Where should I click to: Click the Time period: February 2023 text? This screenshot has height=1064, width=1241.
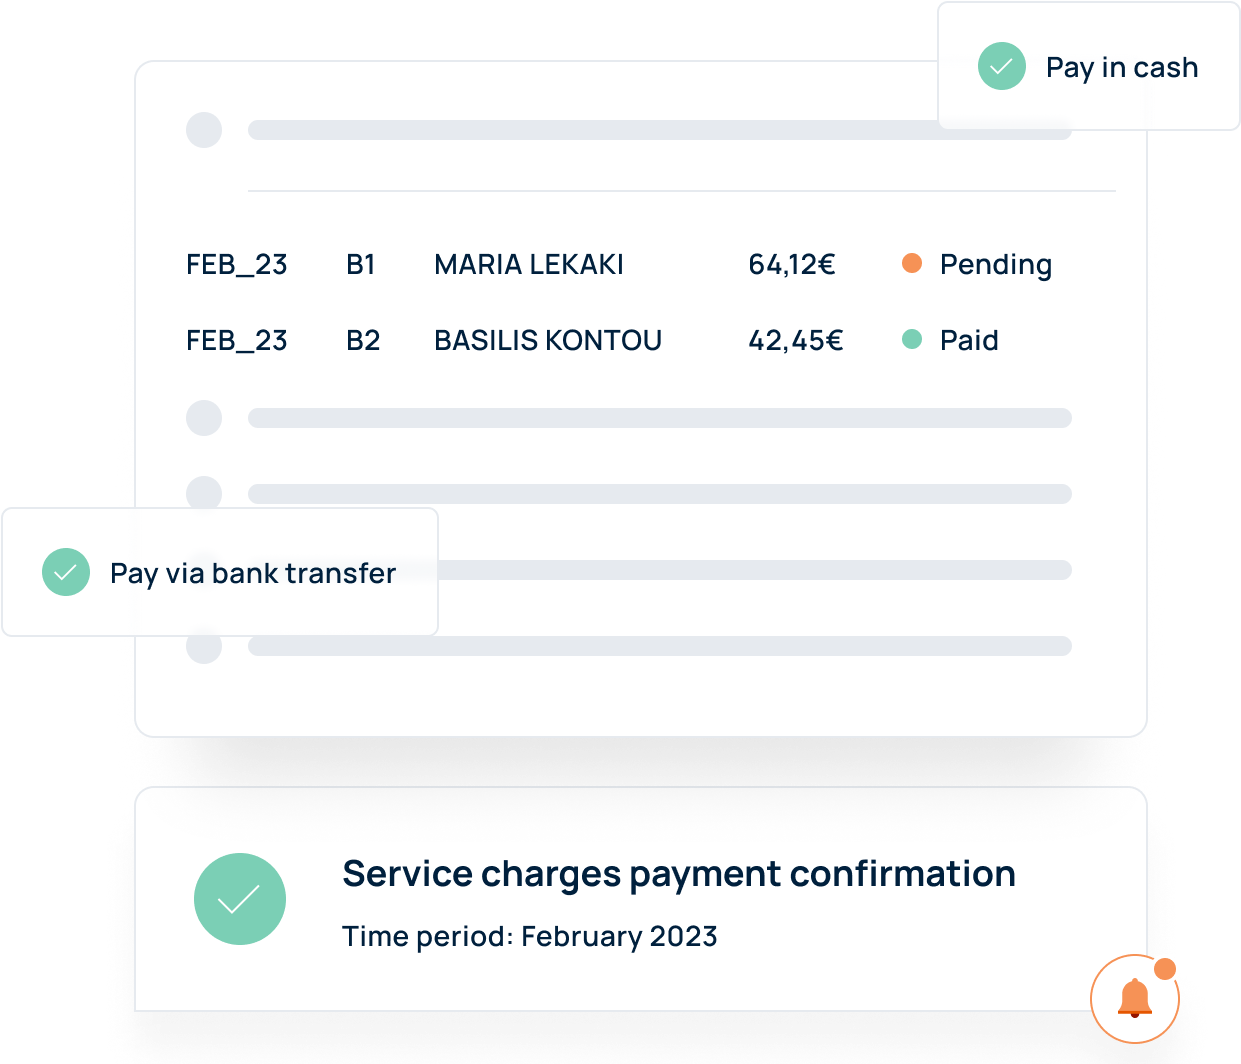click(530, 936)
